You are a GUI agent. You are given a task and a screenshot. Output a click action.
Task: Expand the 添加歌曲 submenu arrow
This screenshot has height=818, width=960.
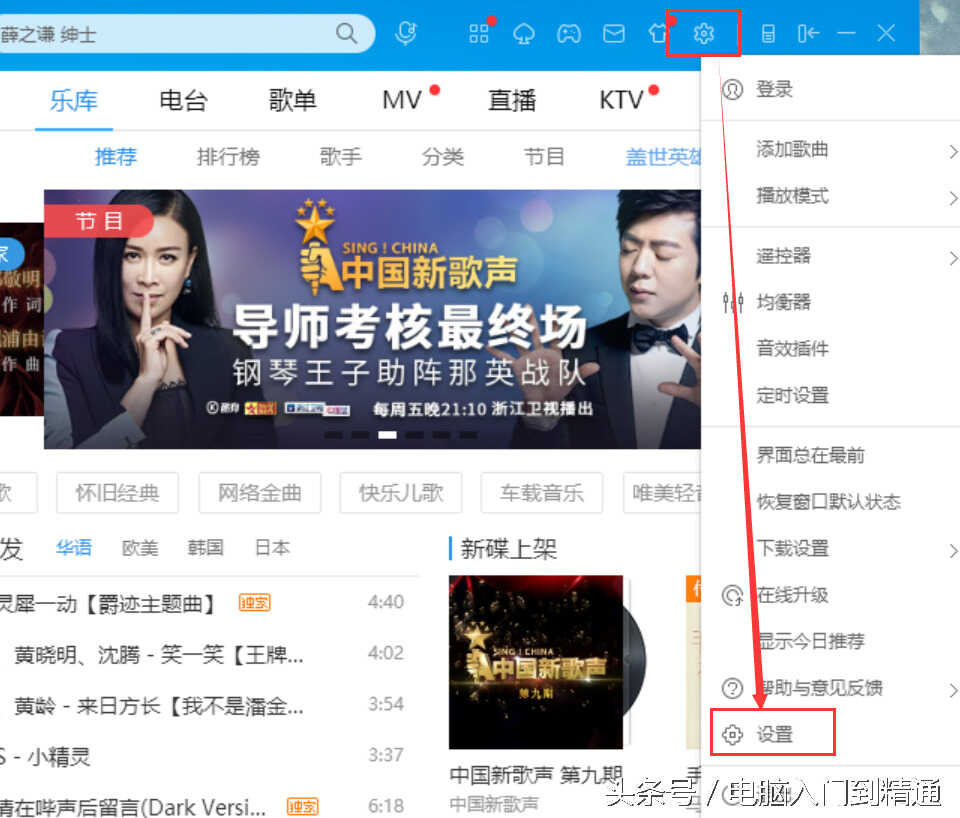click(952, 151)
